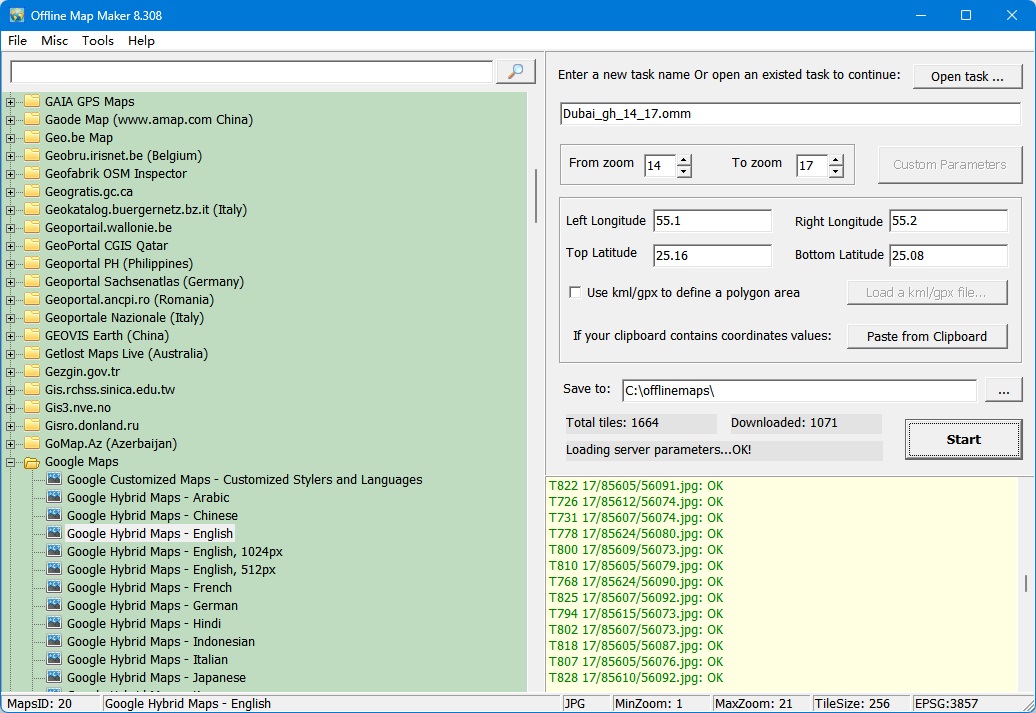1036x713 pixels.
Task: Select Geoportal Sachsenatlas (Germany) folder
Action: [x=144, y=281]
